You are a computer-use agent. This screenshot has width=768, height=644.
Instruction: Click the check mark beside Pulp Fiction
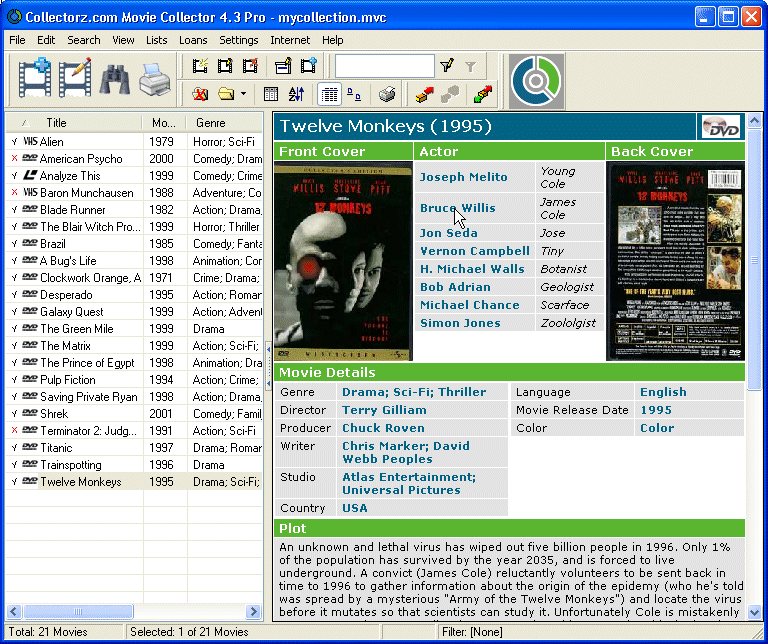[15, 380]
